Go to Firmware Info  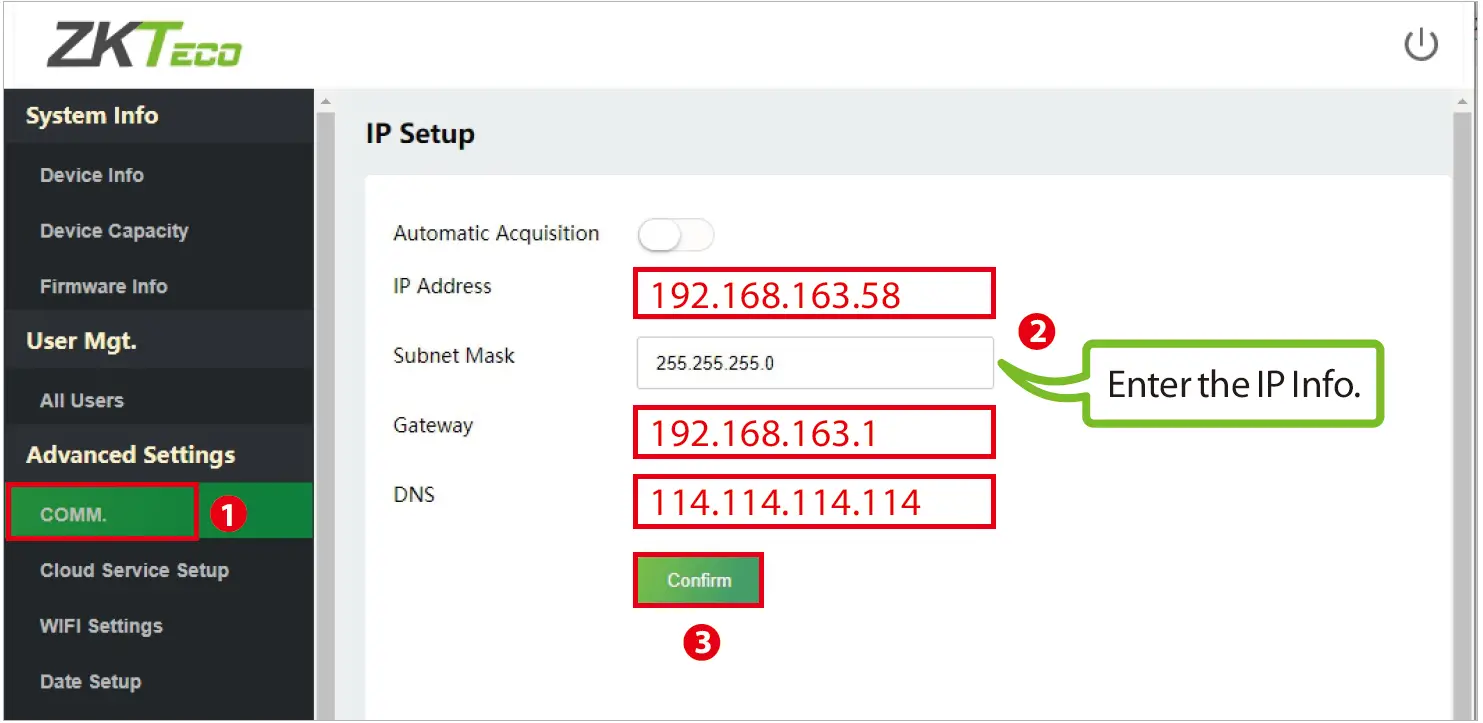tap(104, 287)
